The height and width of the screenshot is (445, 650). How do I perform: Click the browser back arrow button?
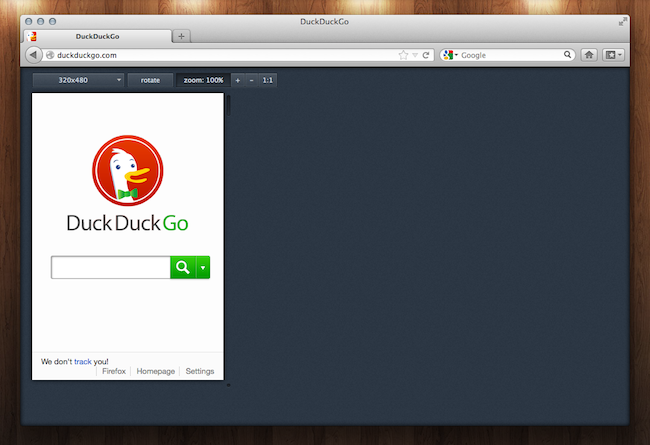point(33,55)
